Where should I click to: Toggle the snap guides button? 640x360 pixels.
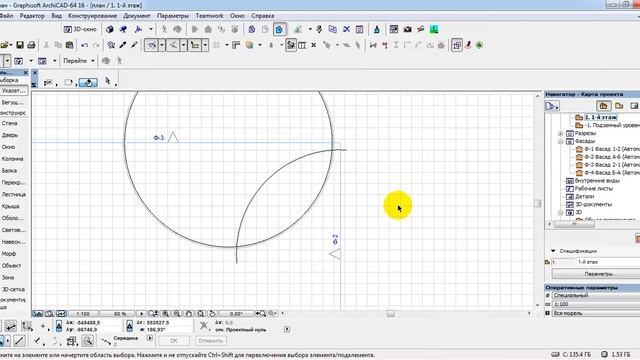[173, 45]
